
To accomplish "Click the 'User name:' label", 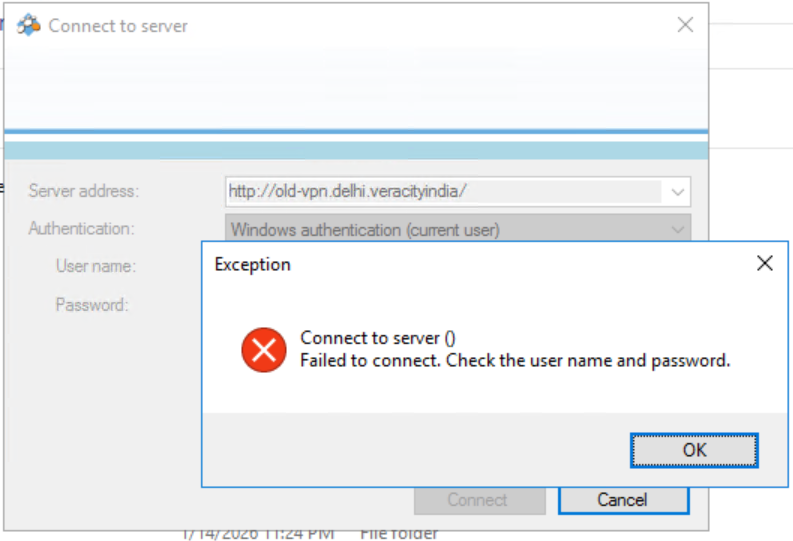I will [96, 267].
